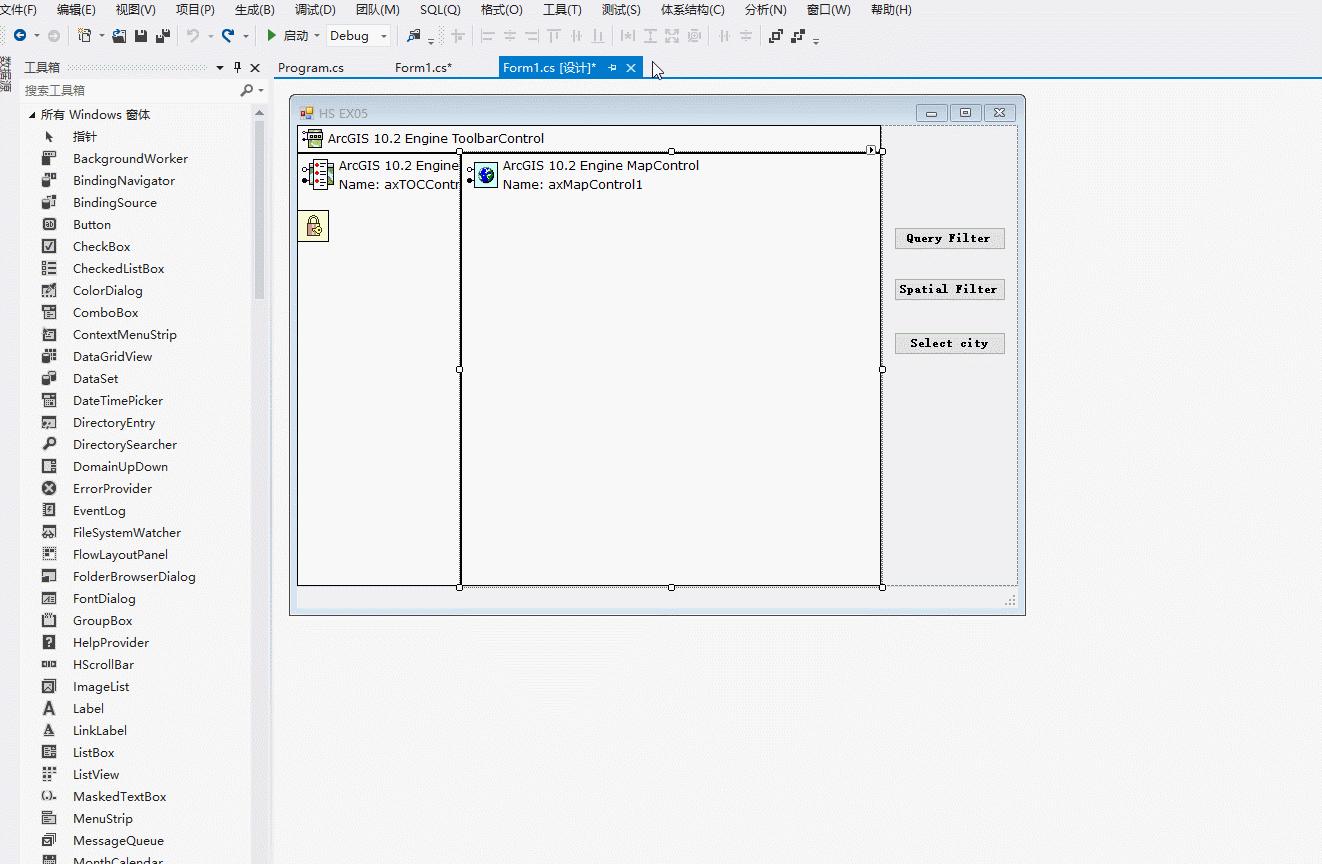Toggle auto-hide pin on toolbox panel
Image resolution: width=1322 pixels, height=864 pixels.
coord(237,68)
